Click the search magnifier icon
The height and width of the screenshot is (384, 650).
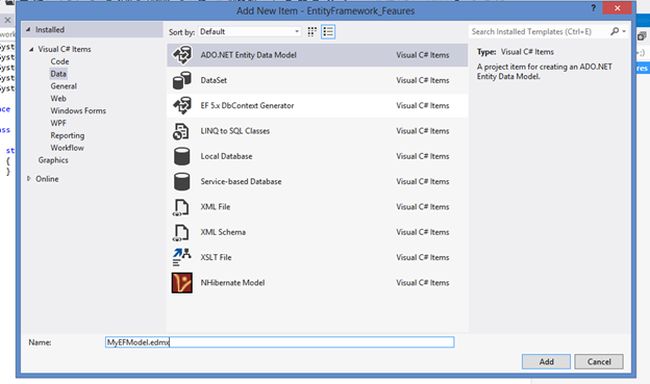click(615, 31)
